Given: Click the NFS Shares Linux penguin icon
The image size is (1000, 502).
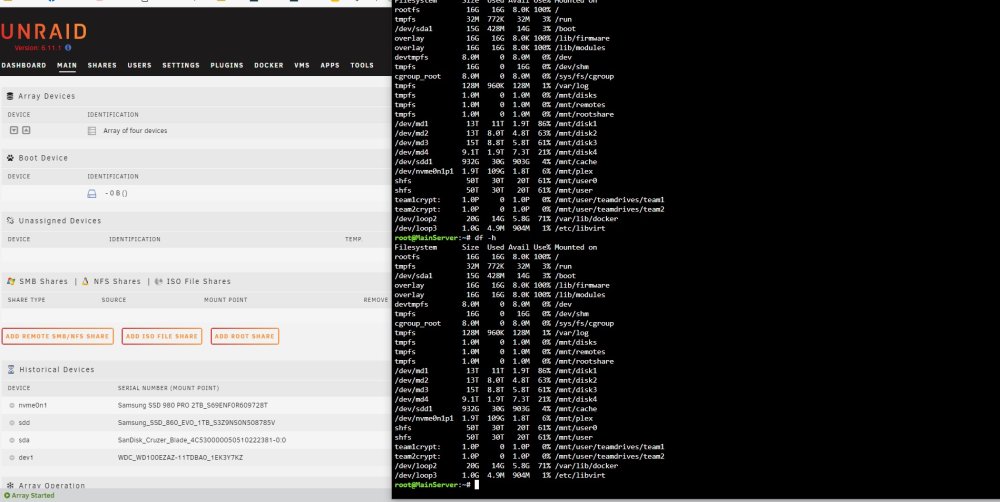Looking at the screenshot, I should tap(85, 281).
